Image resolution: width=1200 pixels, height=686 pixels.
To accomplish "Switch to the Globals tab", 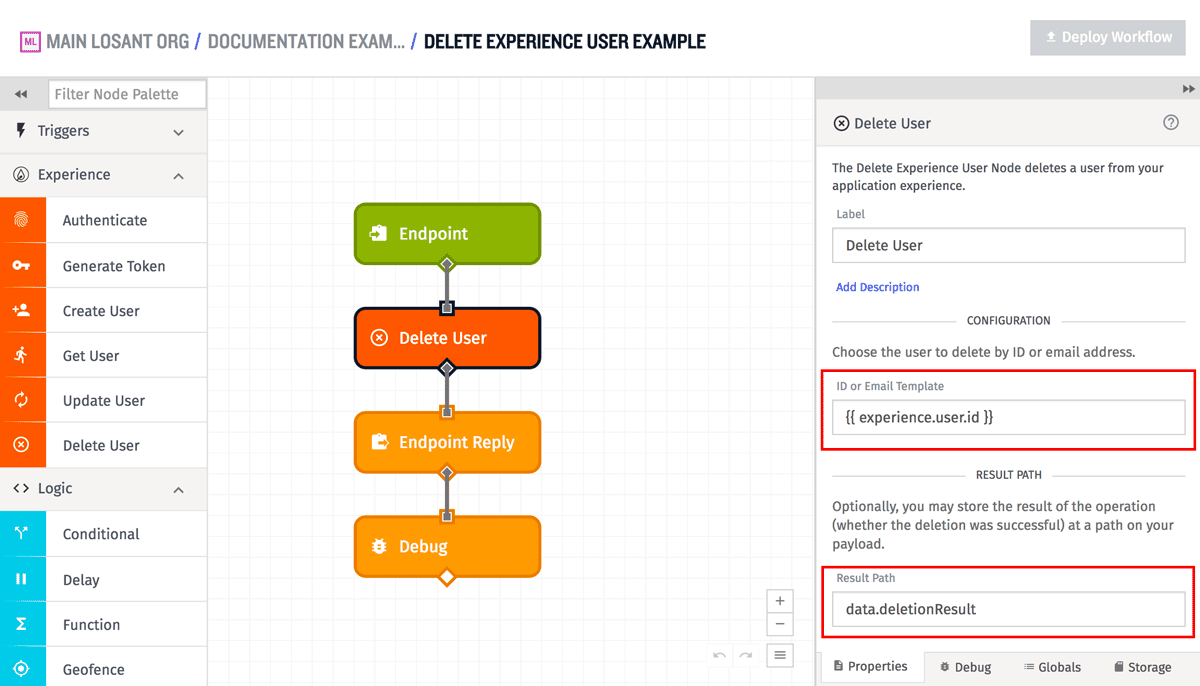I will 1052,667.
